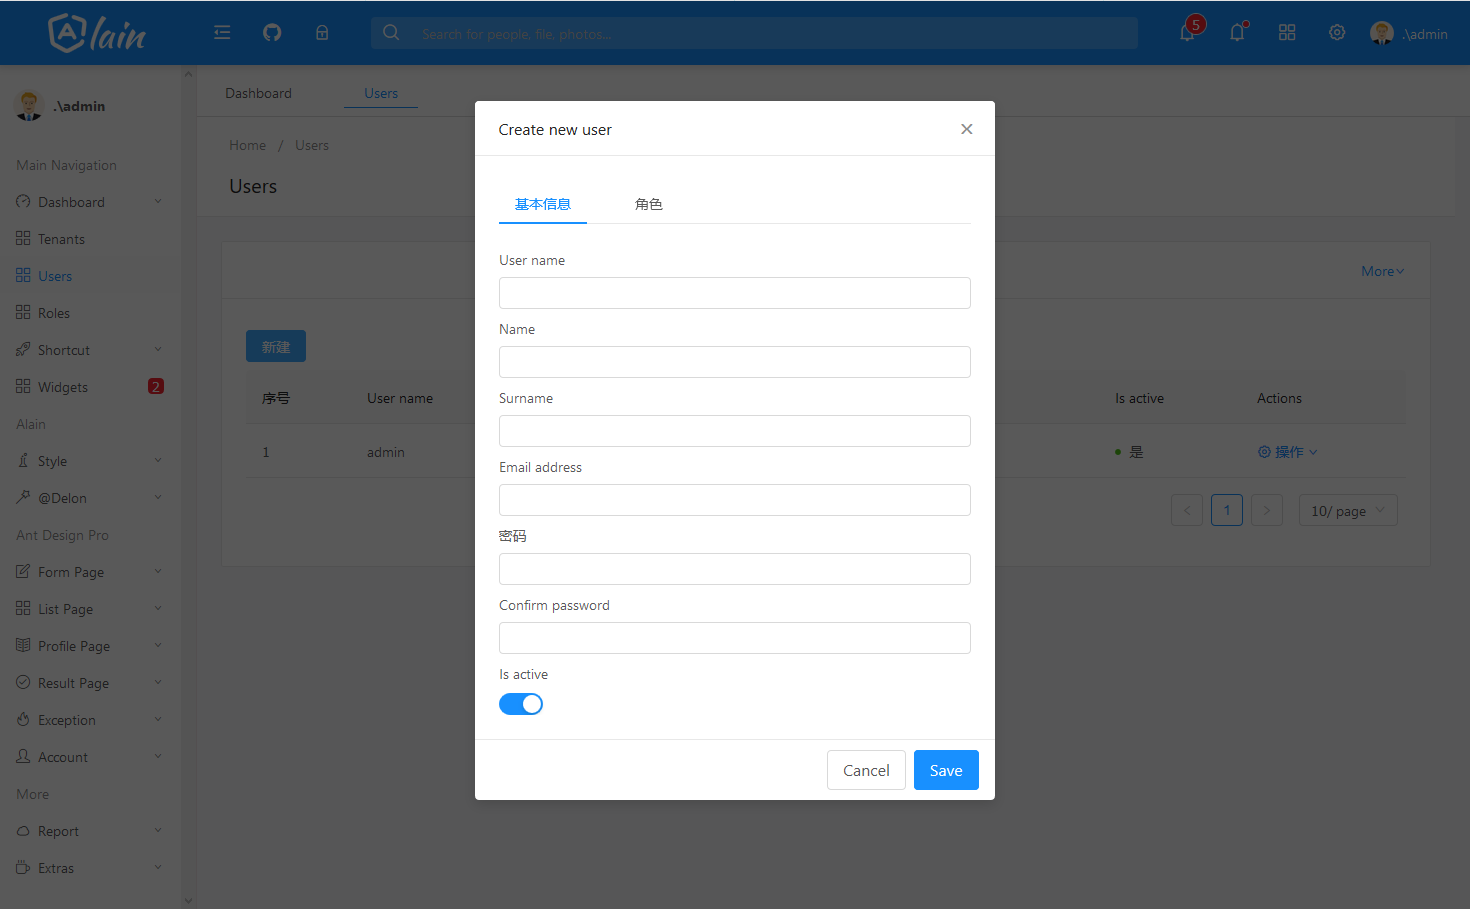1470x909 pixels.
Task: Switch to the 基本信息 tab
Action: (x=543, y=204)
